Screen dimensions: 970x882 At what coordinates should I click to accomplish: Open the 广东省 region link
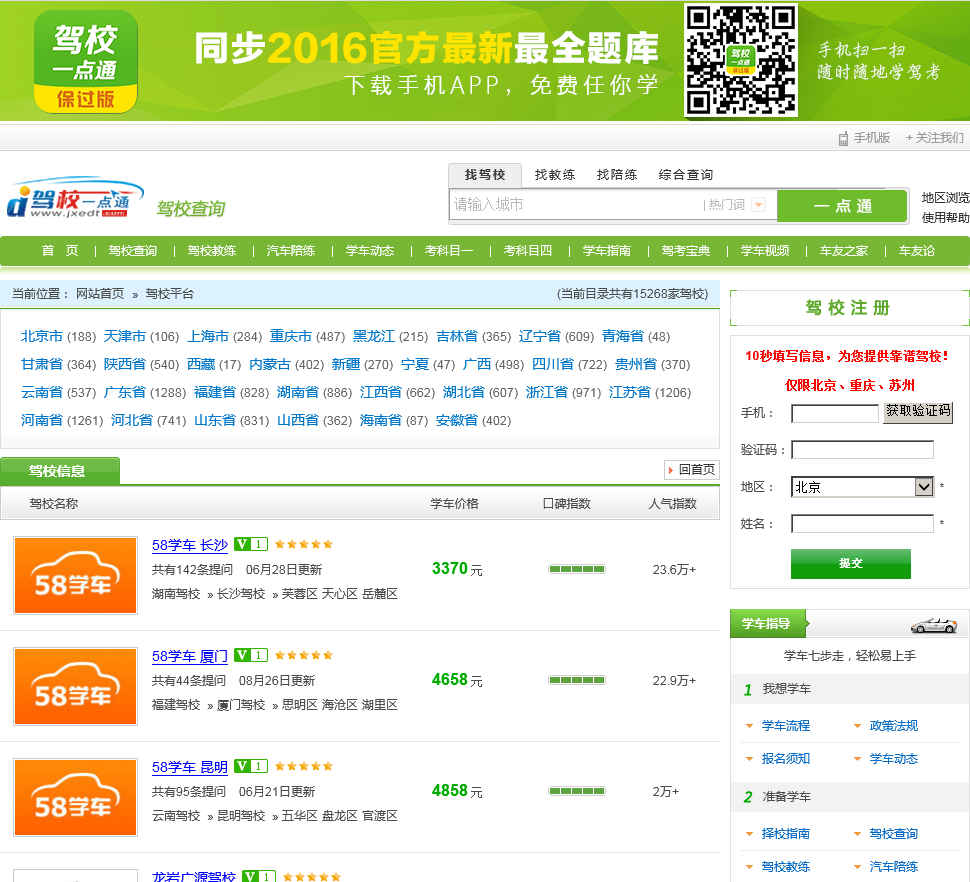[x=124, y=392]
